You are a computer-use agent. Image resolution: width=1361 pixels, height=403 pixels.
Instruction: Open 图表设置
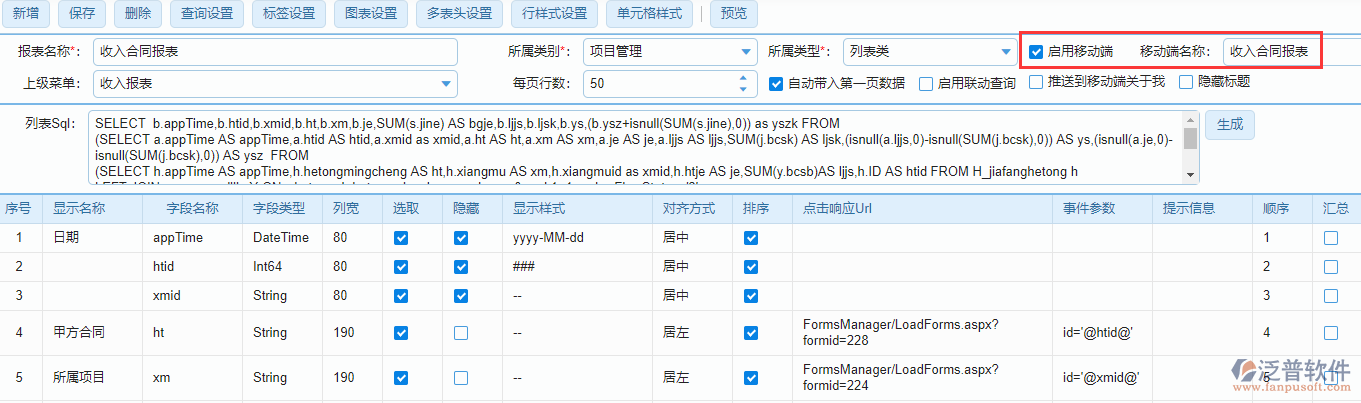370,14
